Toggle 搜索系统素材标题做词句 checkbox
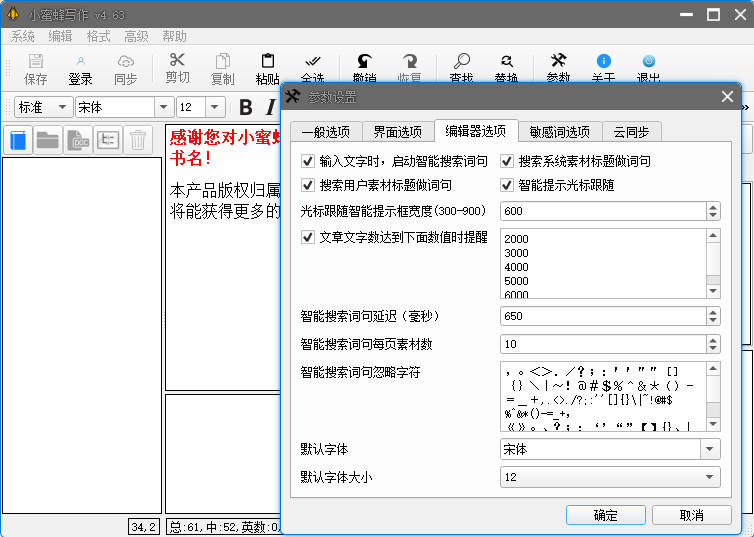754x537 pixels. (x=507, y=161)
